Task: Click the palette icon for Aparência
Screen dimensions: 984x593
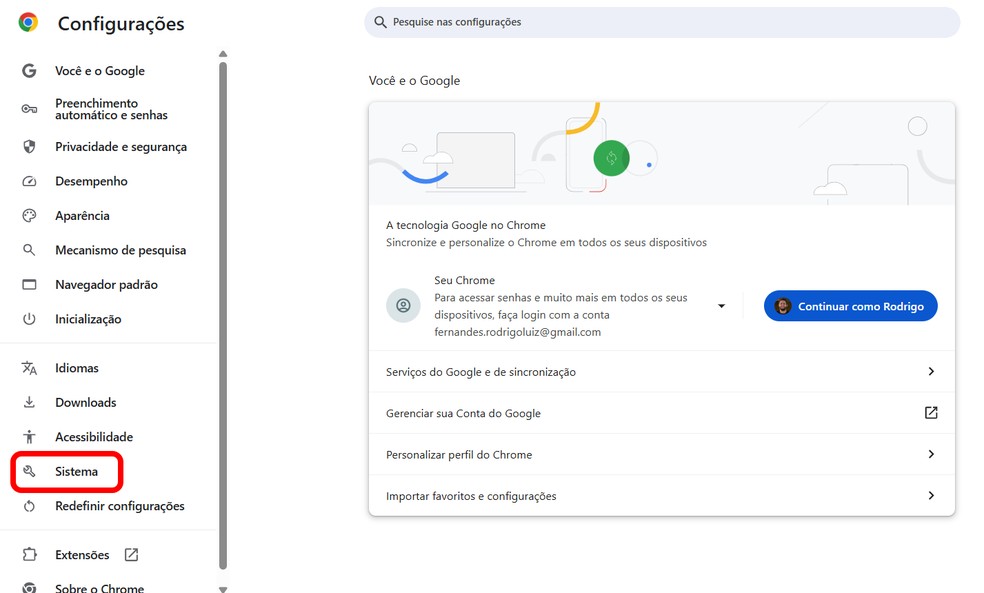Action: point(29,216)
